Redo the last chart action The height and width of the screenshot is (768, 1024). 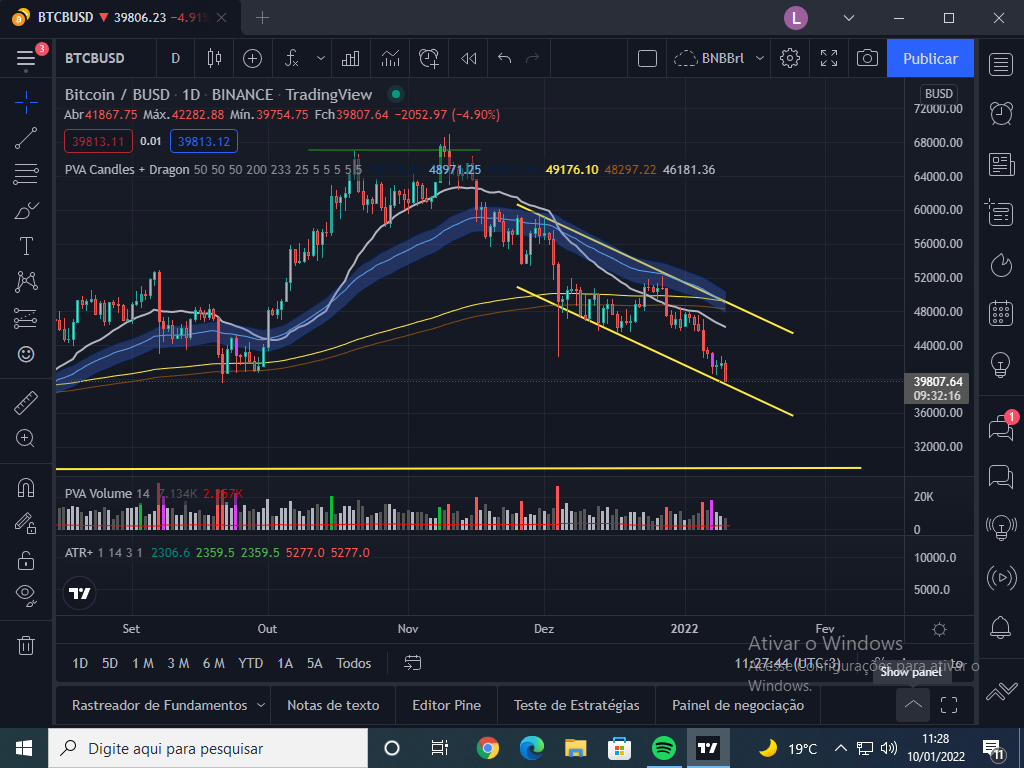tap(533, 58)
